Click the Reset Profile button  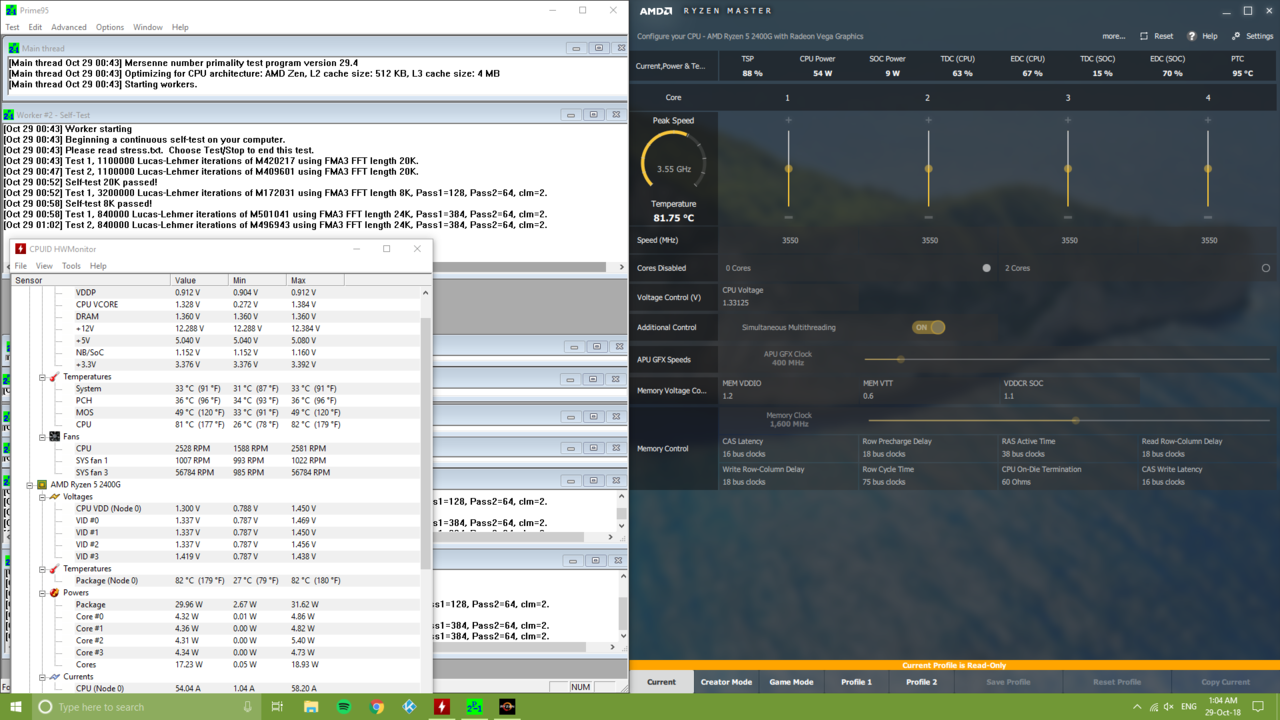[x=1116, y=682]
